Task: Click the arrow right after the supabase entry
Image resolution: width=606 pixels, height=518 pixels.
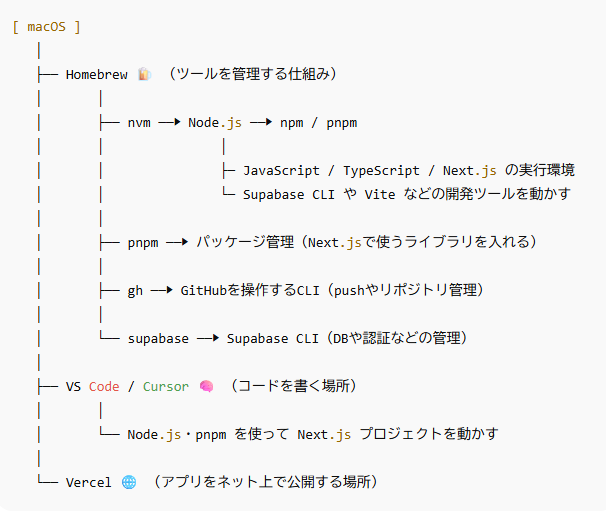Action: click(x=208, y=338)
